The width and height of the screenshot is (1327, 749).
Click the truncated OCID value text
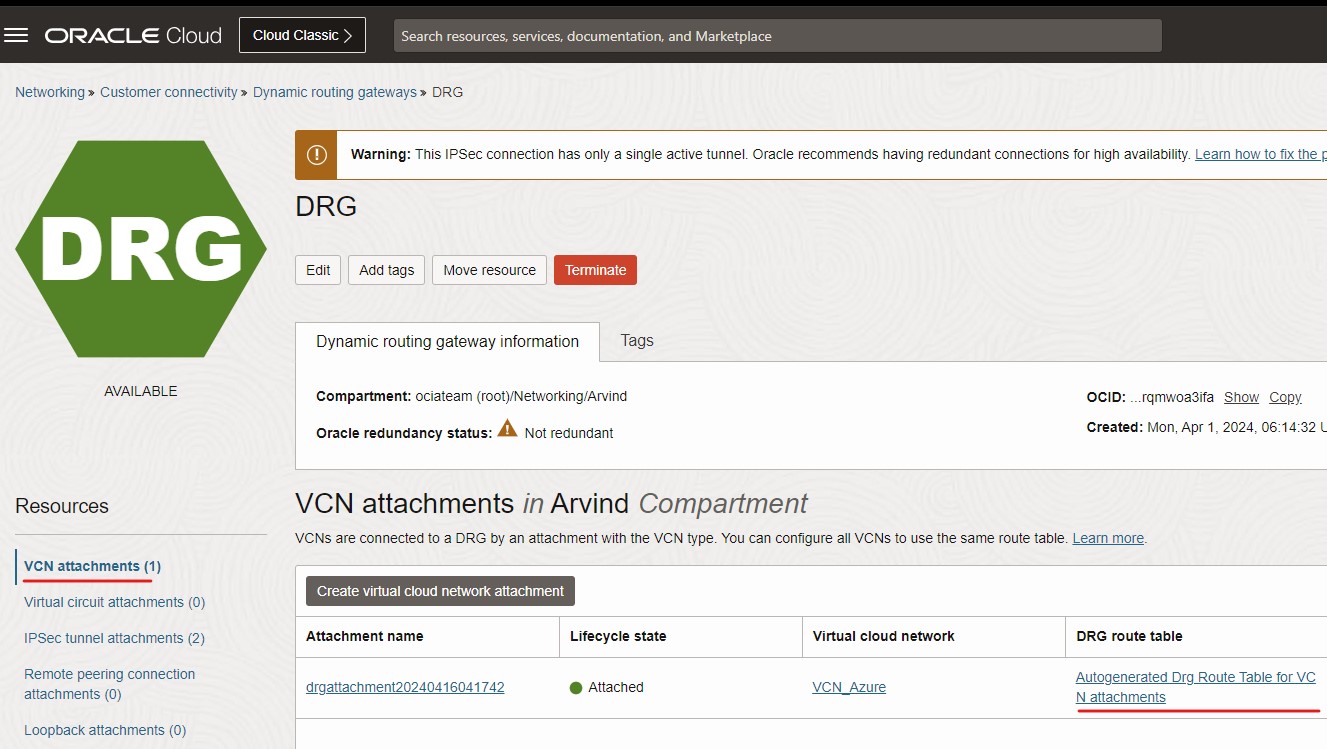(1172, 397)
